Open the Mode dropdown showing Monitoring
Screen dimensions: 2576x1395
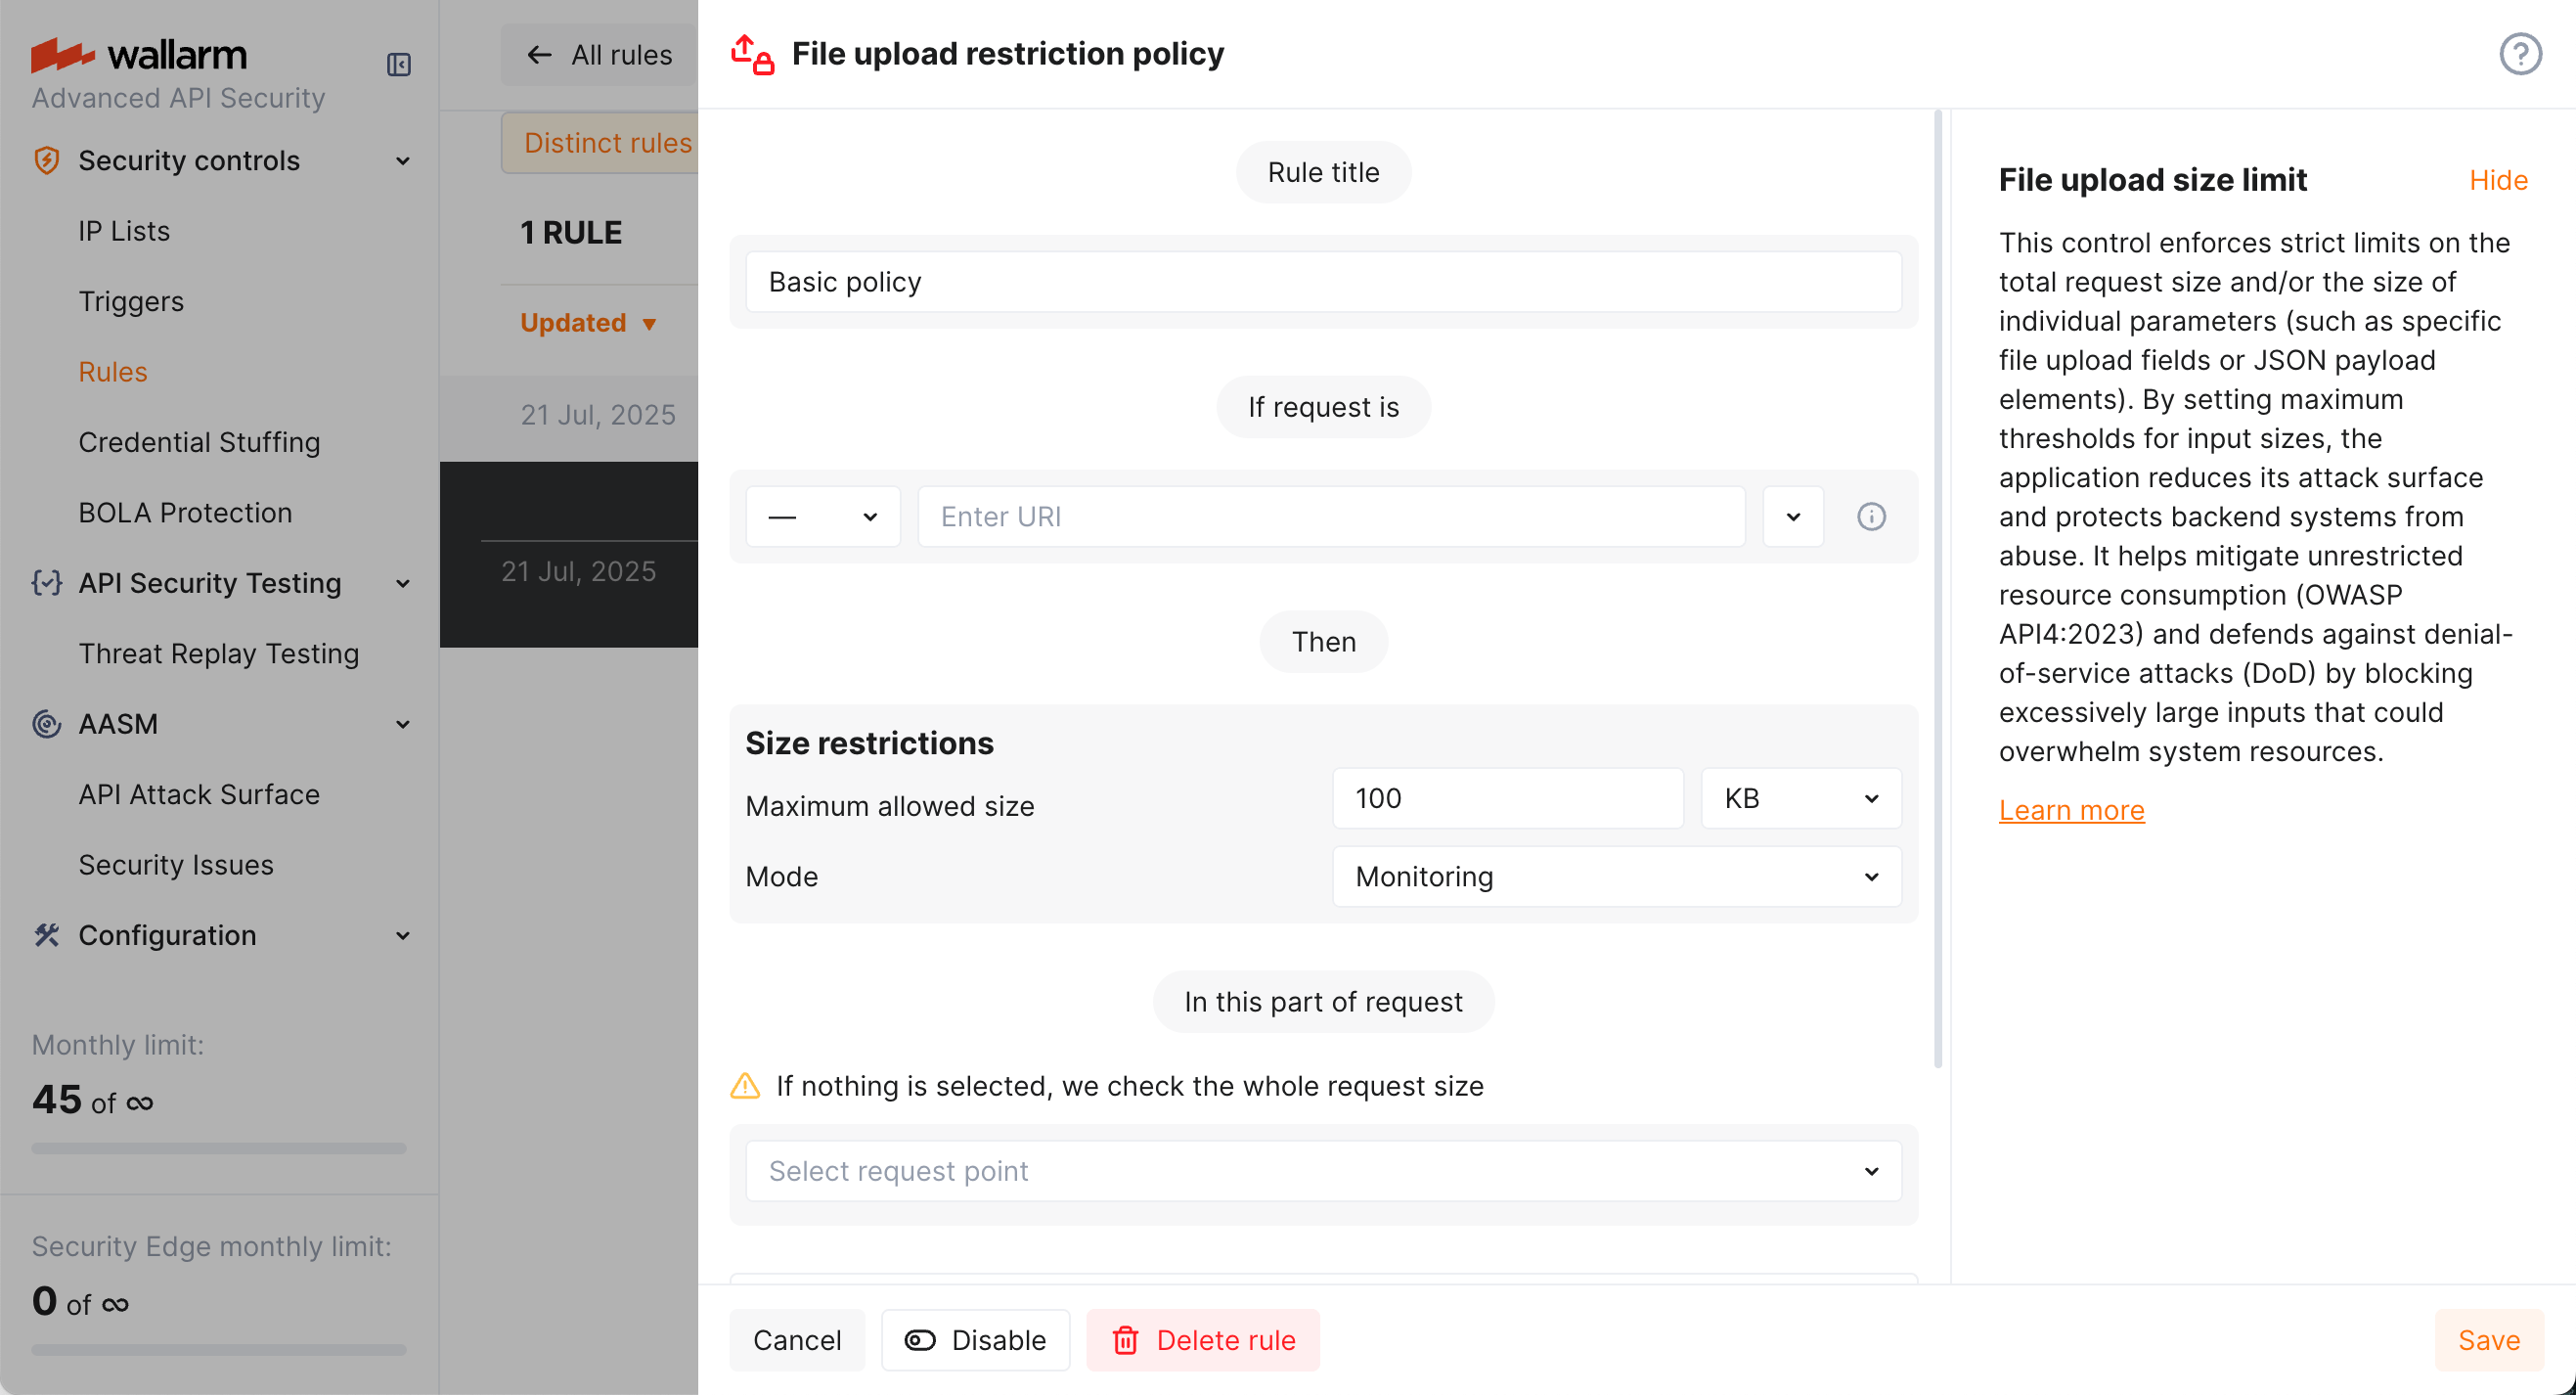(1616, 877)
